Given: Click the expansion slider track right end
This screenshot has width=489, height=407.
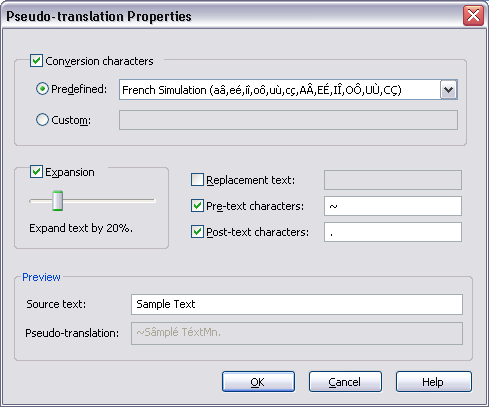Looking at the screenshot, I should click(152, 201).
